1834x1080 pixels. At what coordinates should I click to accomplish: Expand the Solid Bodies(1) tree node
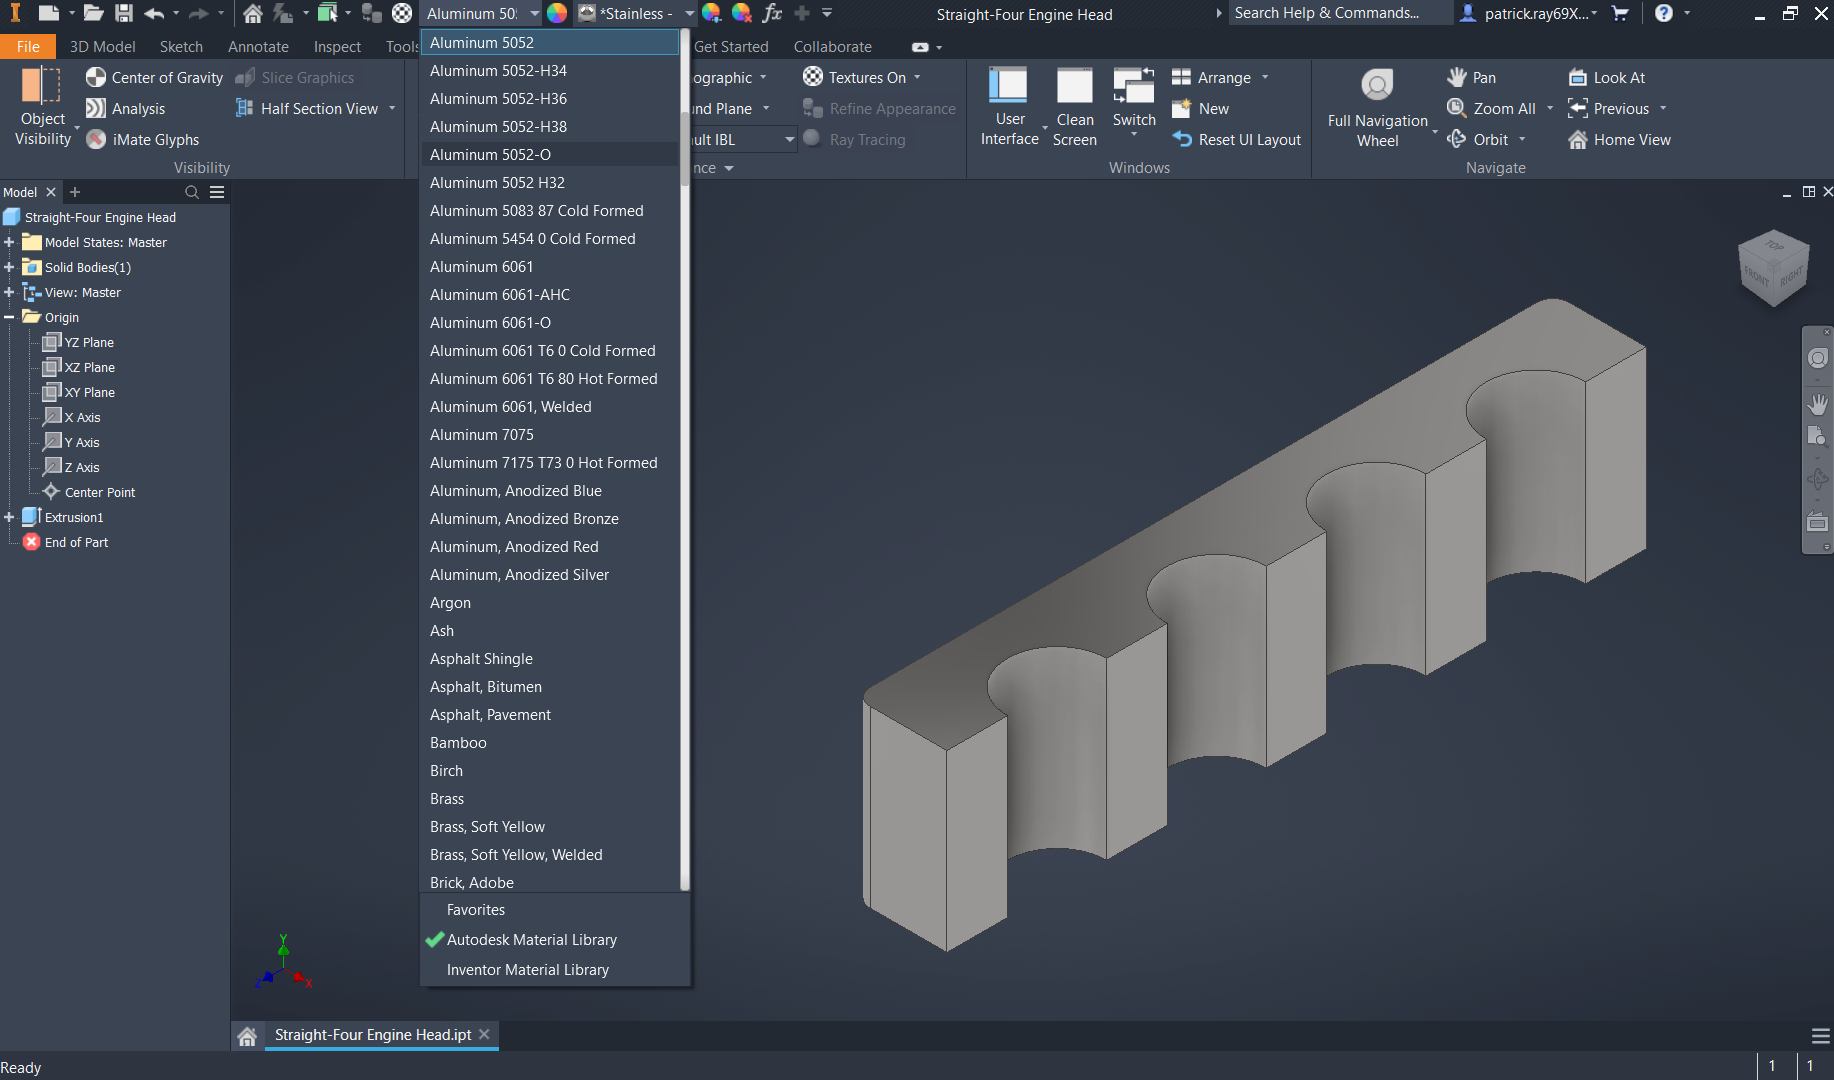pyautogui.click(x=9, y=268)
